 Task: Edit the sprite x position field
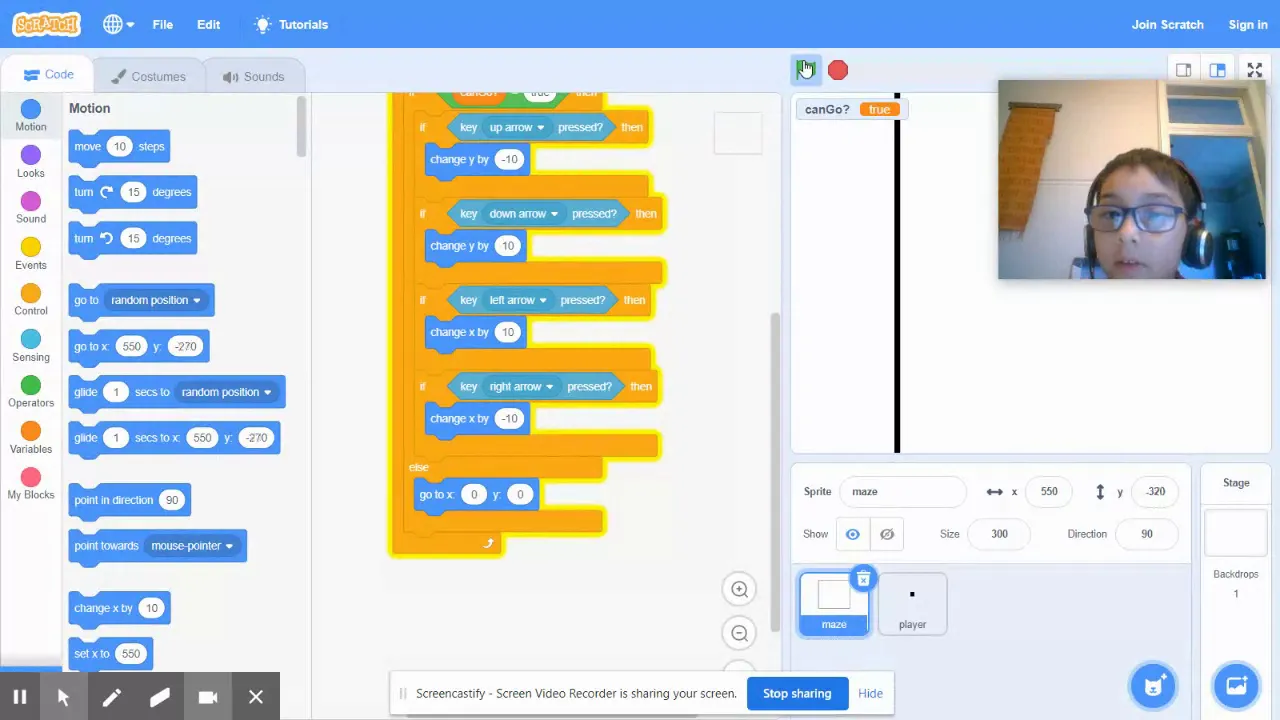(x=1049, y=492)
